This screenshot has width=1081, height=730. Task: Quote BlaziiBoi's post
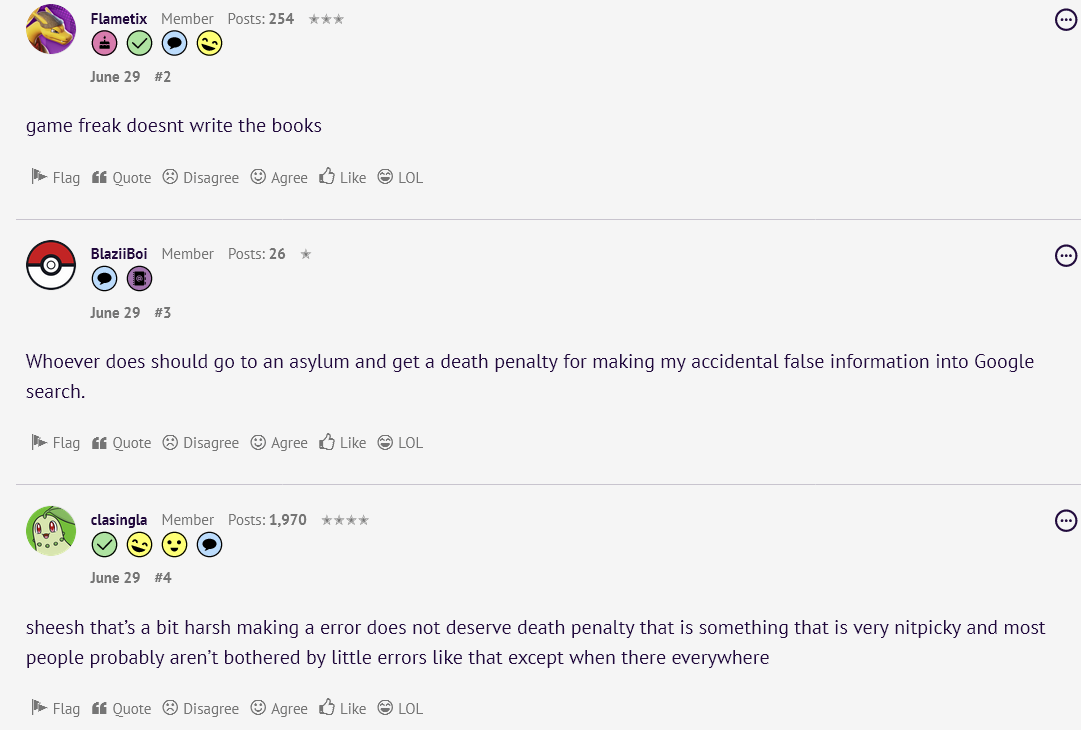click(121, 442)
